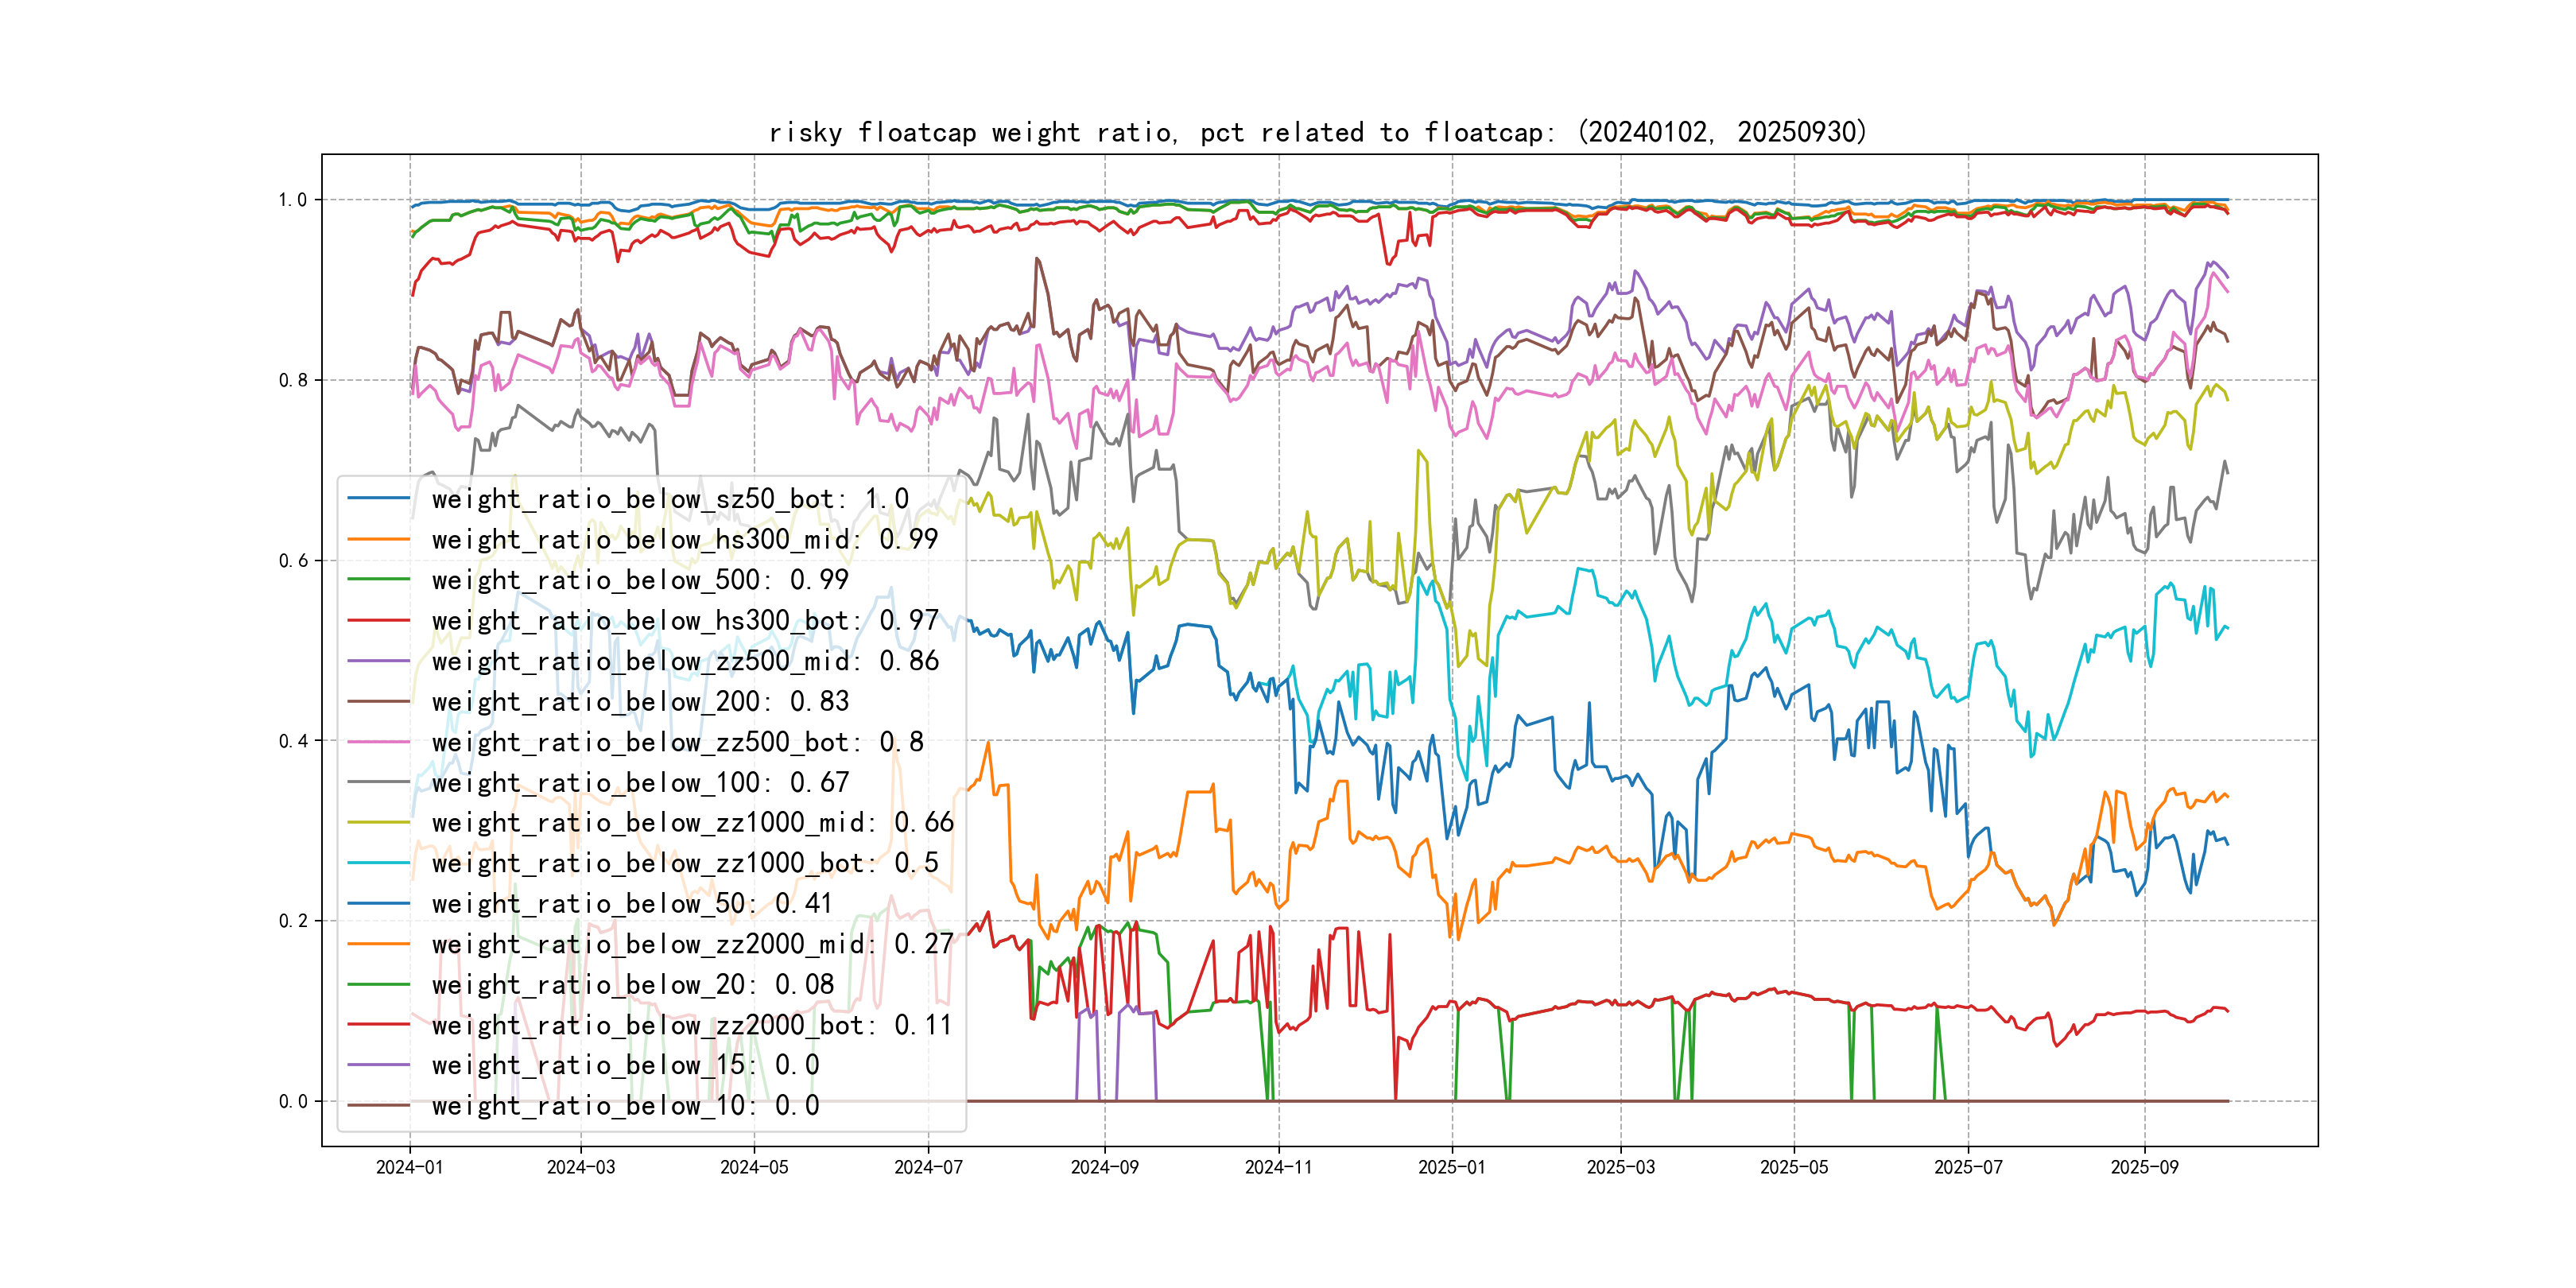Click the gray swatch for weight_ratio_below_100
2576x1288 pixels.
pyautogui.click(x=378, y=783)
